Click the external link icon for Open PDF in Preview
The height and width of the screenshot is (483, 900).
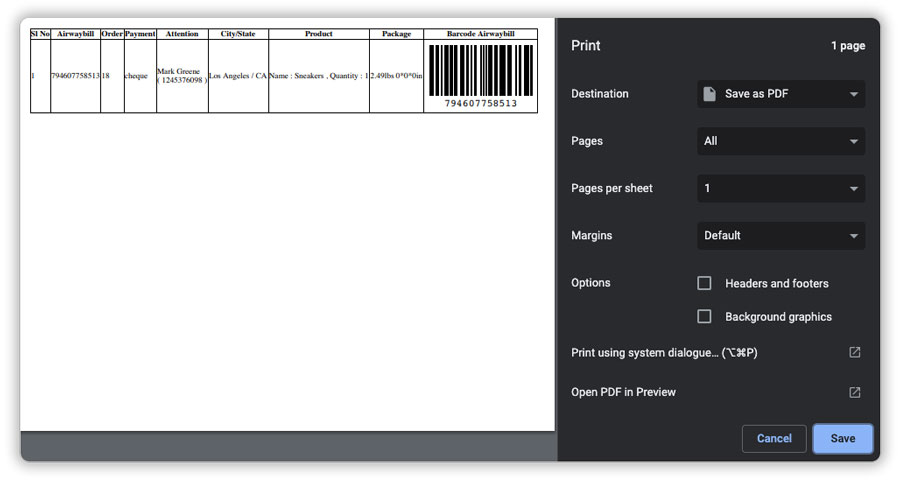click(855, 392)
